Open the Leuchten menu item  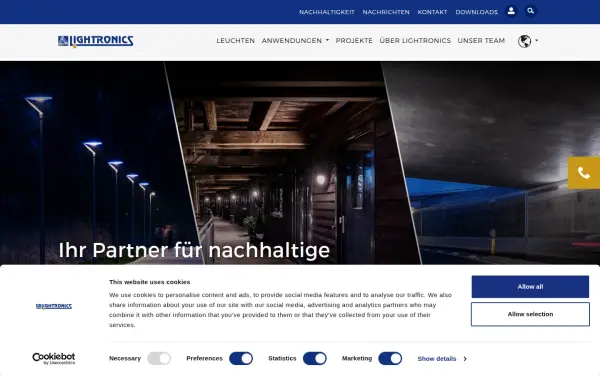point(236,41)
